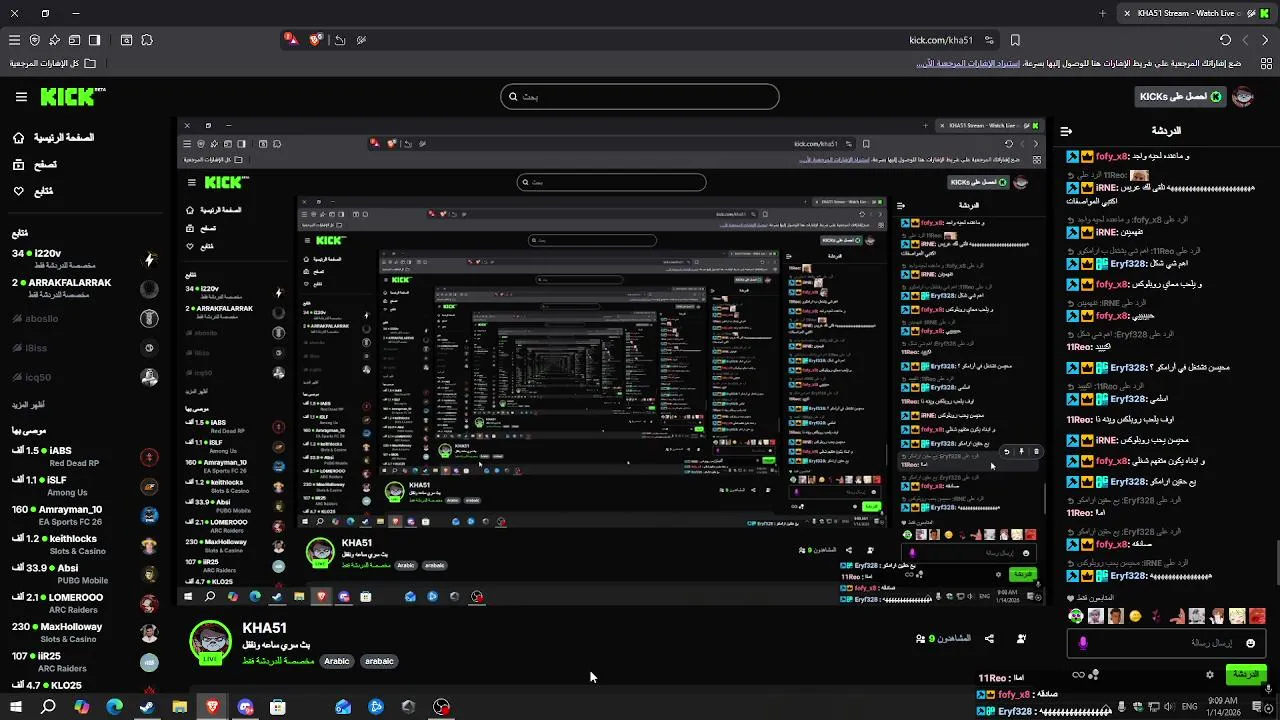This screenshot has width=1280, height=720.
Task: Go to the Kick home page item
Action: (55, 137)
